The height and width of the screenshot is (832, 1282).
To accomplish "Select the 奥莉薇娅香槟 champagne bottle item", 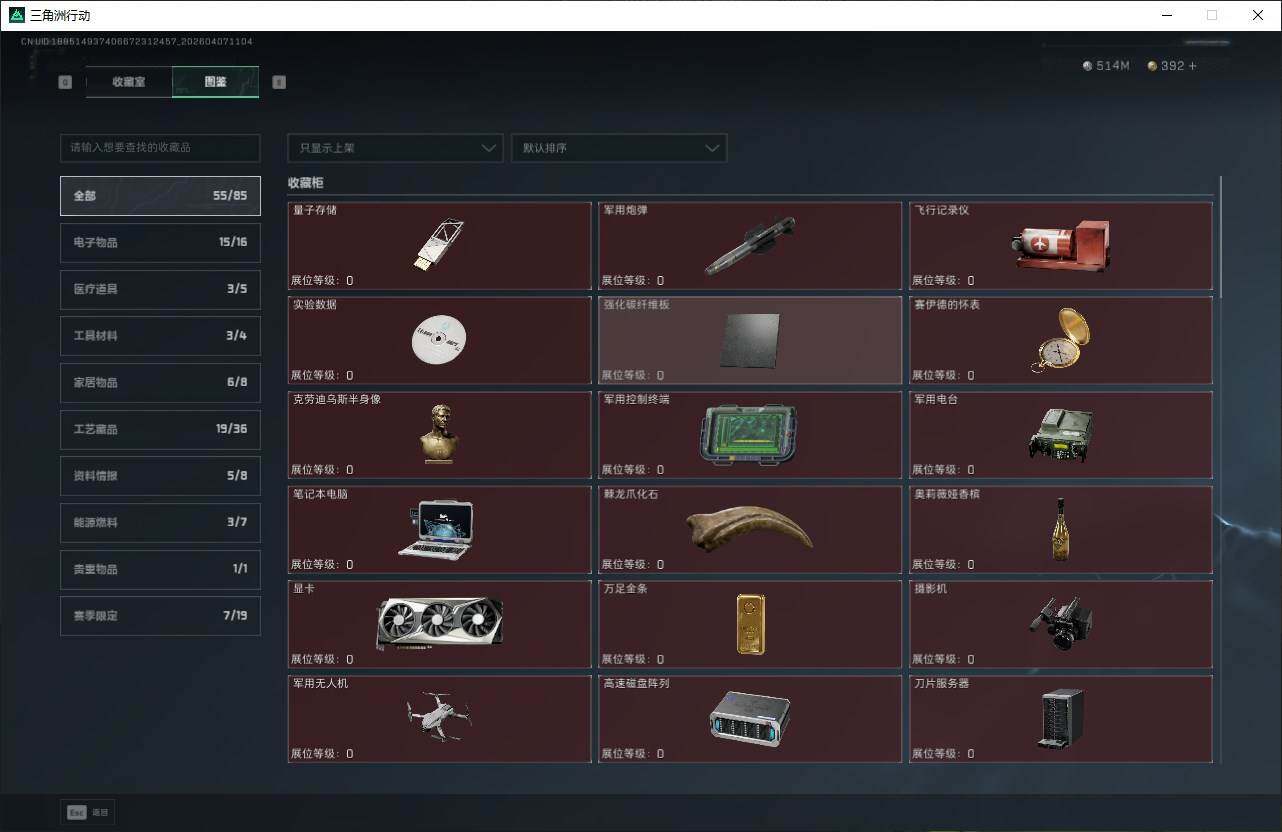I will click(1061, 530).
